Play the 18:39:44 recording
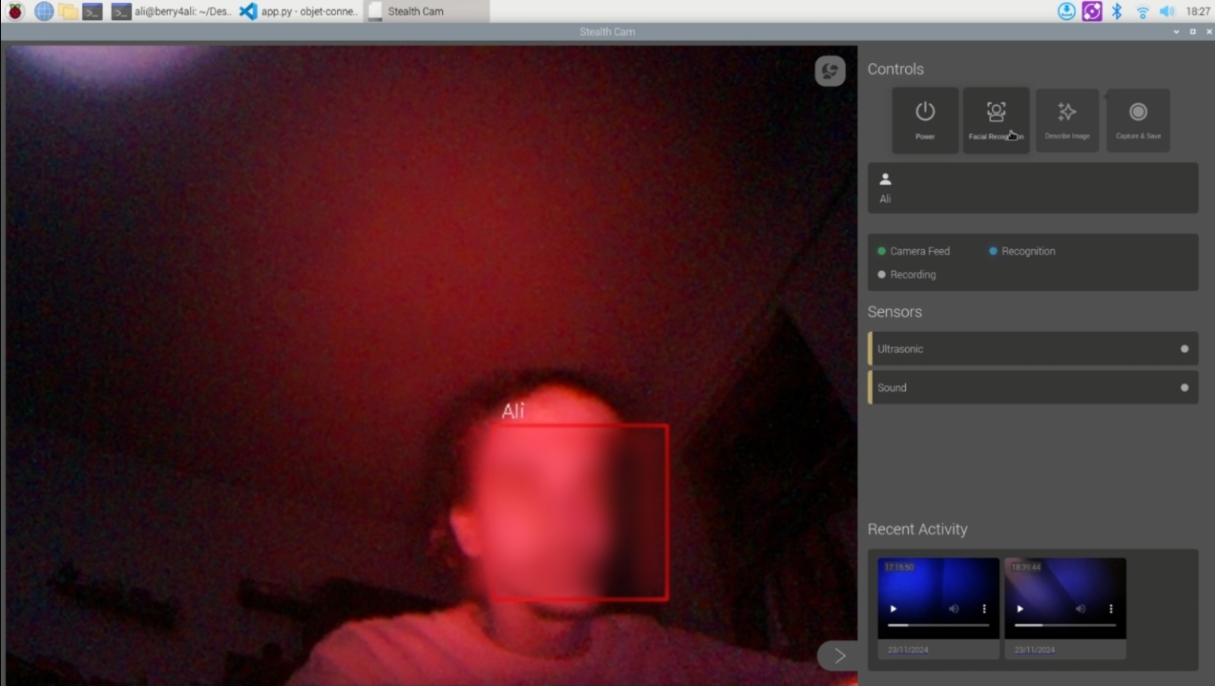Image resolution: width=1215 pixels, height=686 pixels. point(1020,609)
